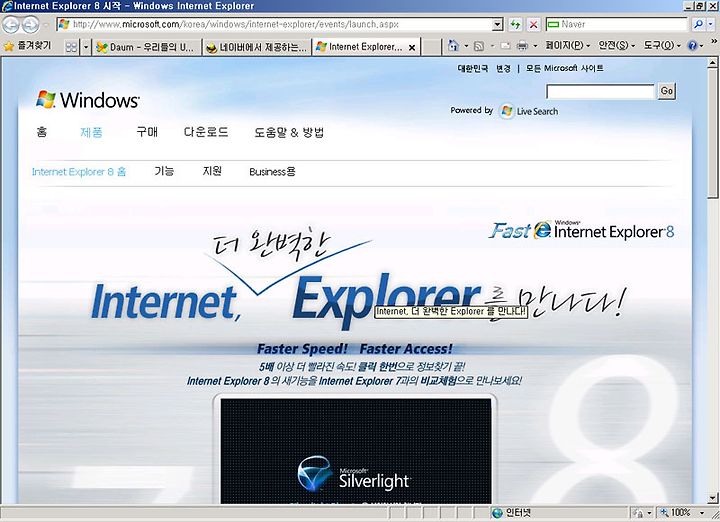Open the 제품 navigation link
This screenshot has height=522, width=720.
[91, 132]
